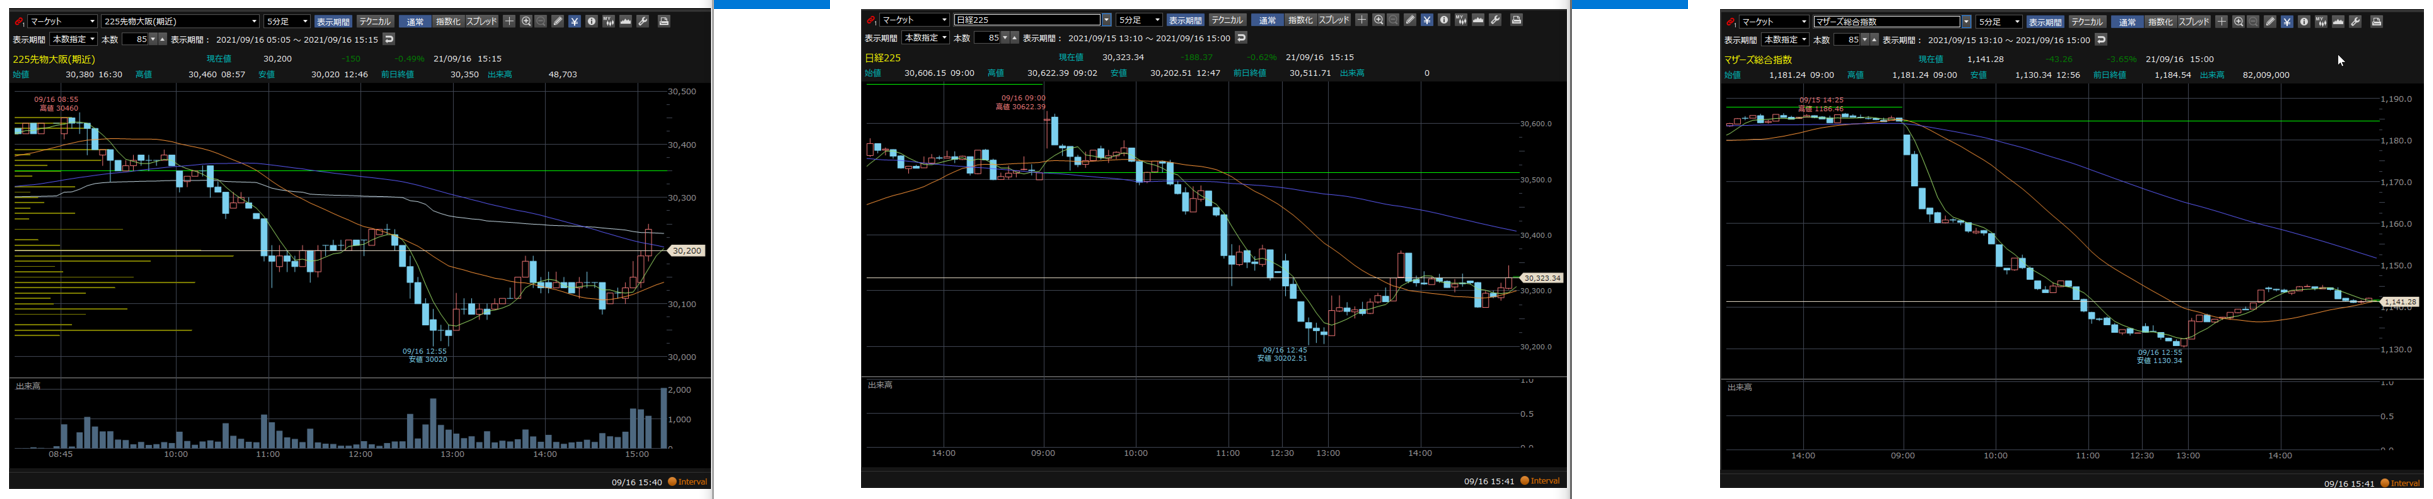Click the link chain icon in 日経225 chart
The height and width of the screenshot is (499, 2433).
pos(872,20)
